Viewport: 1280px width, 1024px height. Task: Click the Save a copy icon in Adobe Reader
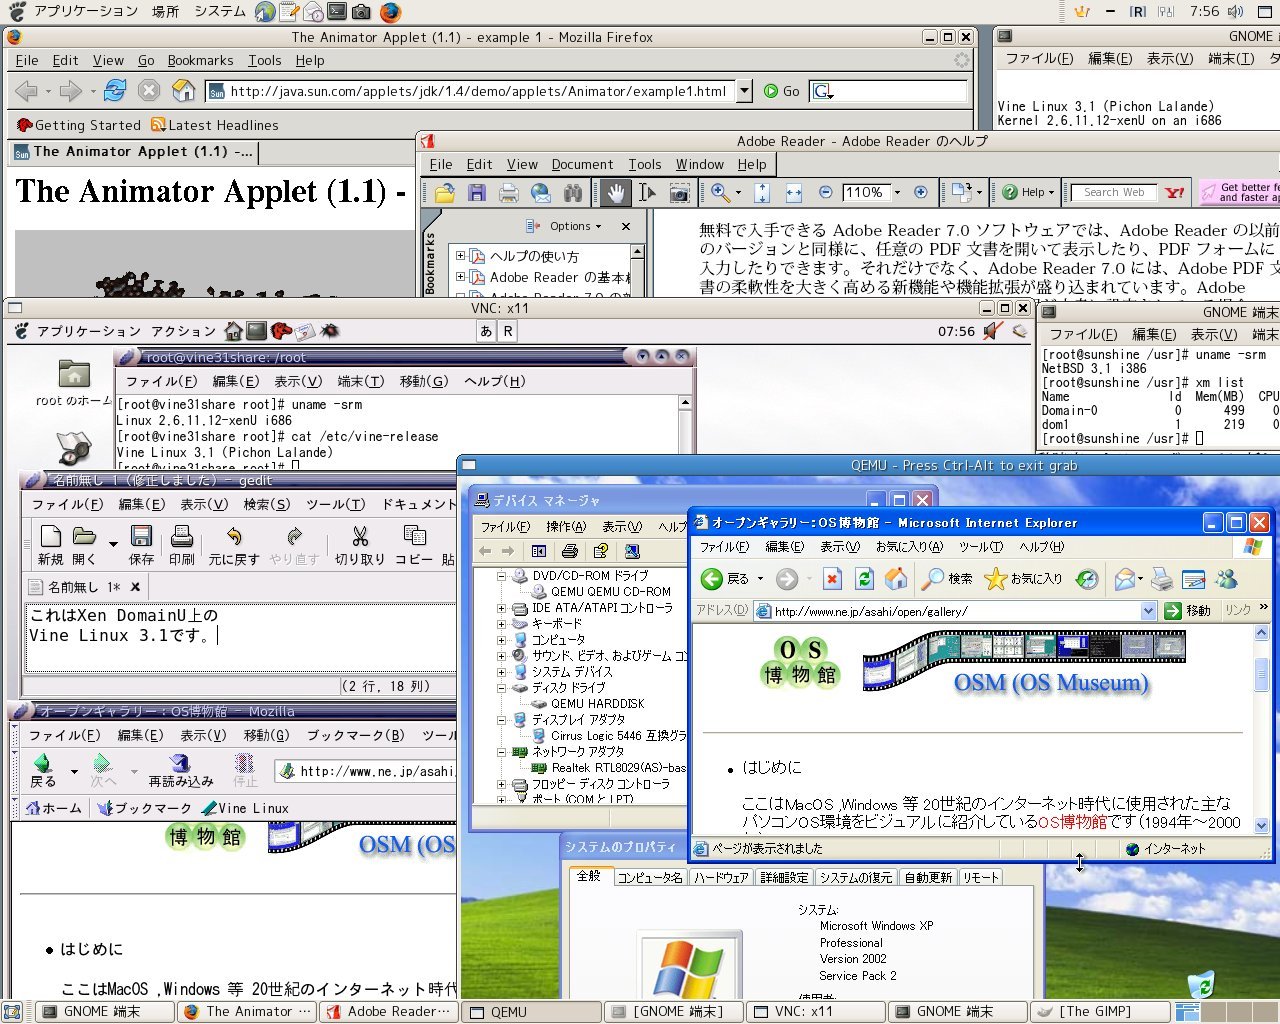coord(476,192)
